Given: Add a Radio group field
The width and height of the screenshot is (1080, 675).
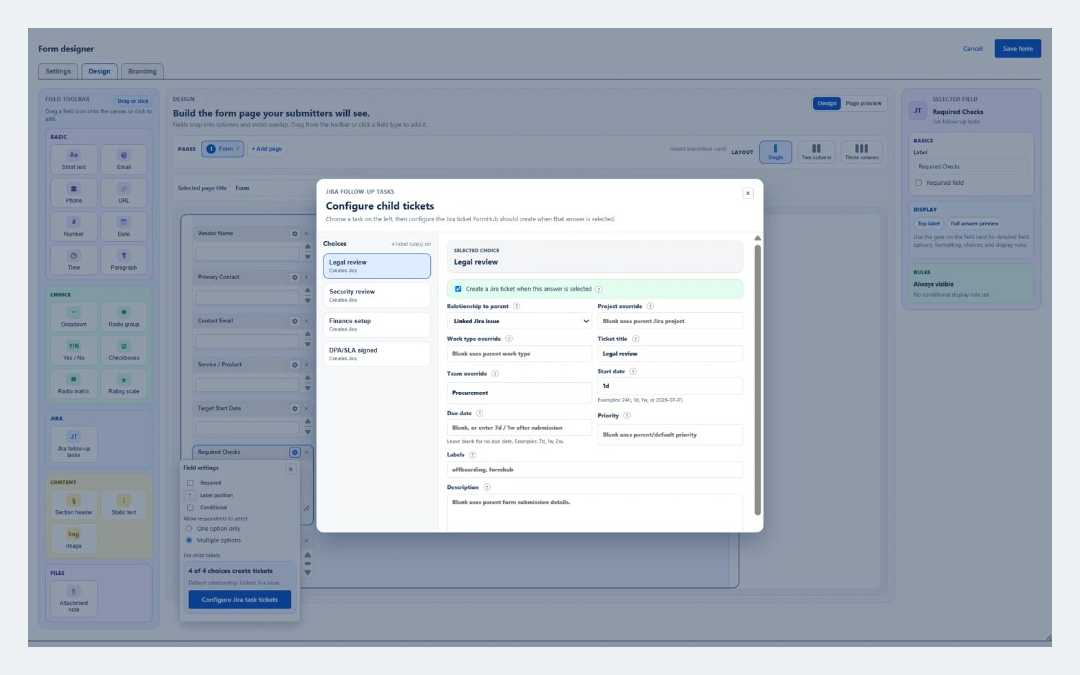Looking at the screenshot, I should [x=123, y=317].
